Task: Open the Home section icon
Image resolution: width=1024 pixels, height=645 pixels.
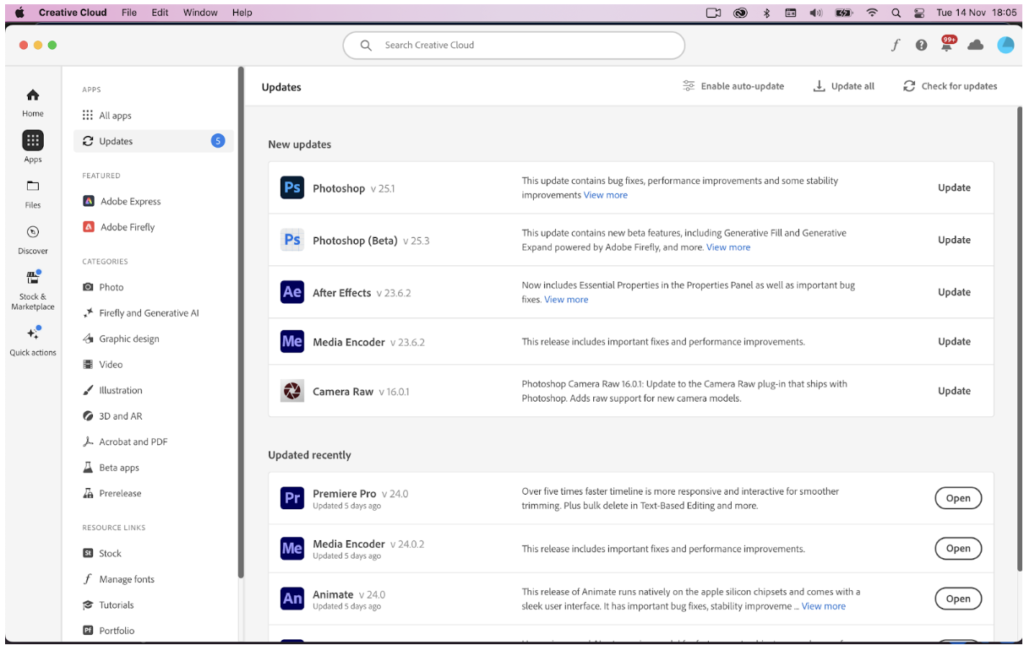Action: tap(33, 95)
